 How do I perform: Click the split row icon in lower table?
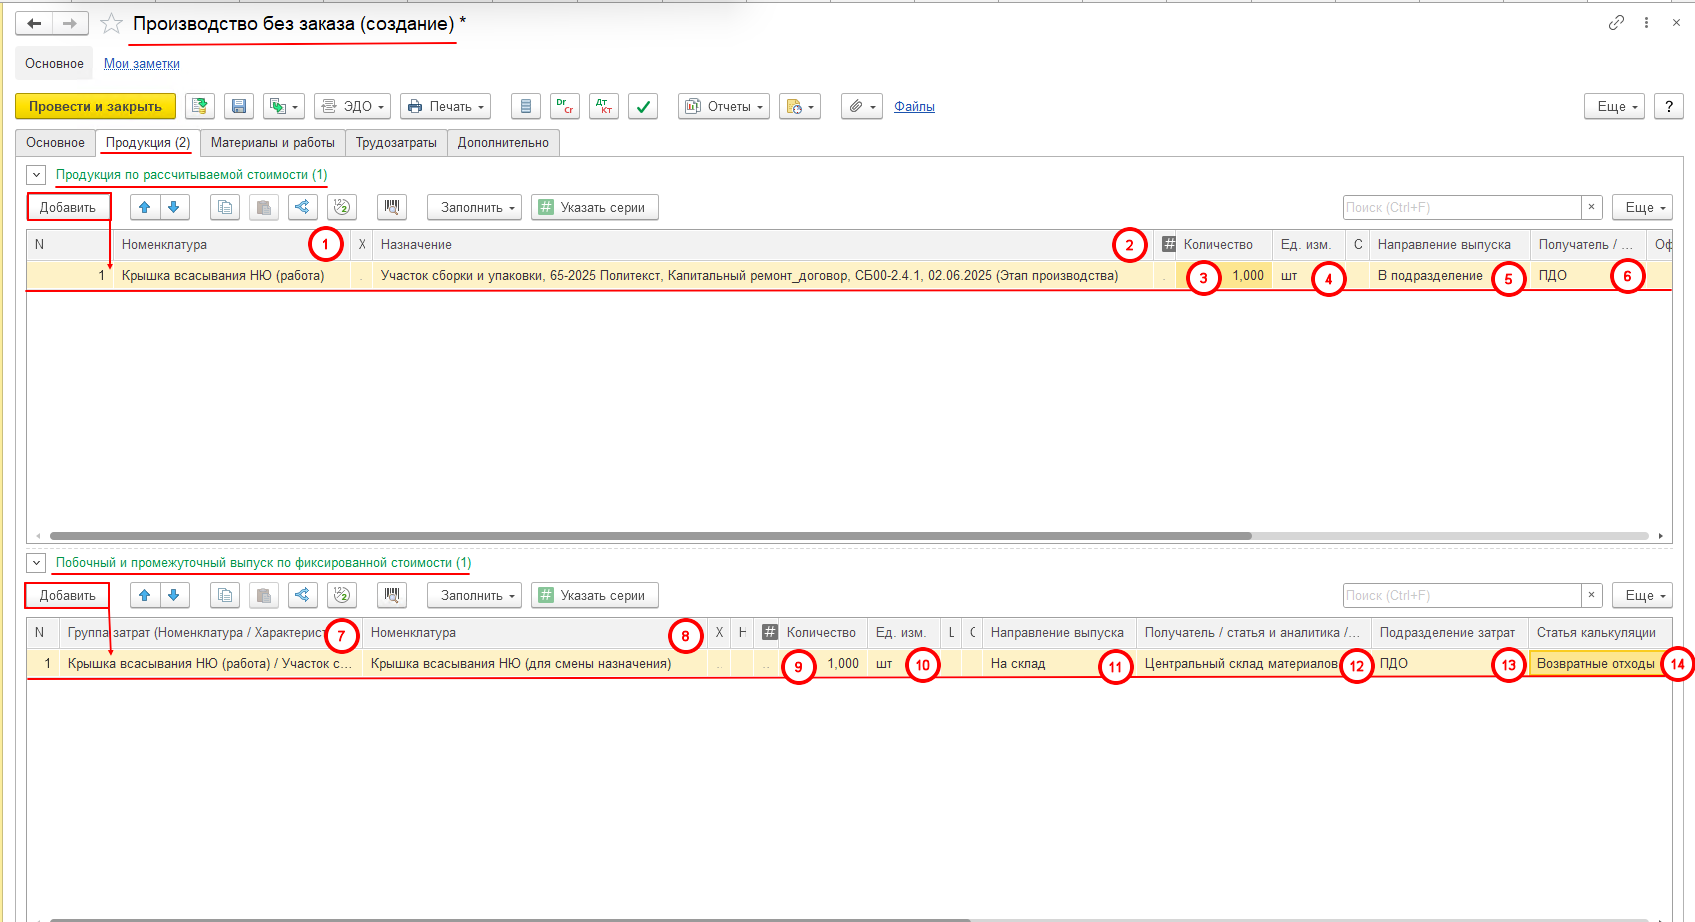(302, 596)
